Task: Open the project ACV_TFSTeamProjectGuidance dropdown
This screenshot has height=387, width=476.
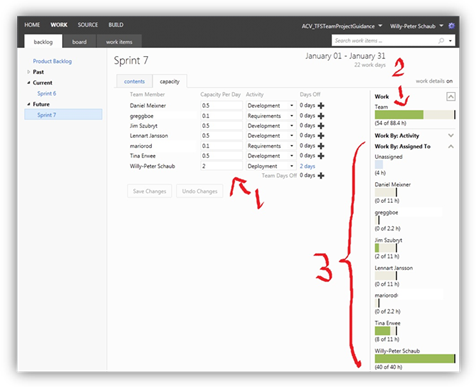Action: [x=380, y=26]
